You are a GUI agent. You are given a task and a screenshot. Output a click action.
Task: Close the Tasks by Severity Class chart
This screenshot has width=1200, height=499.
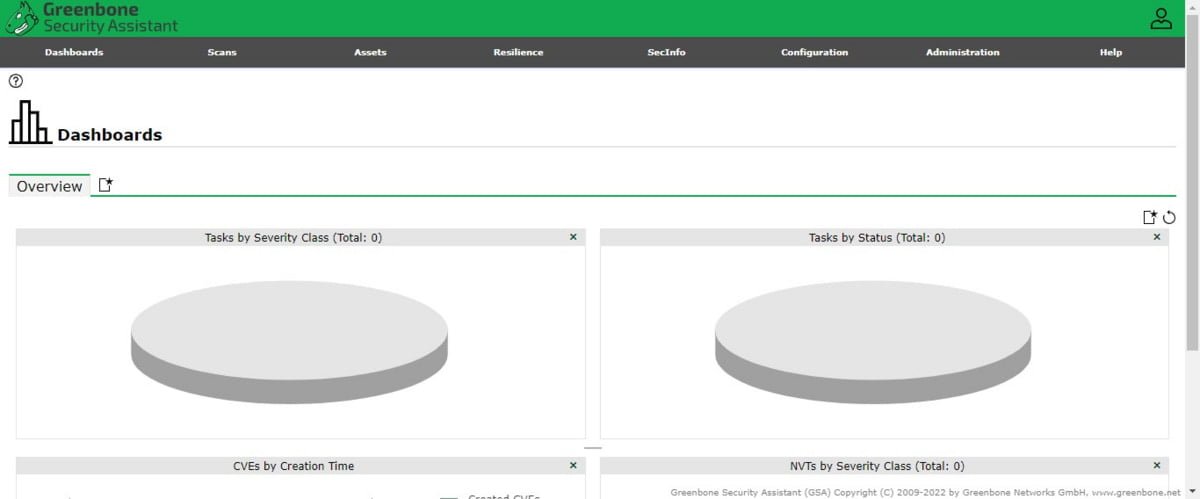573,237
